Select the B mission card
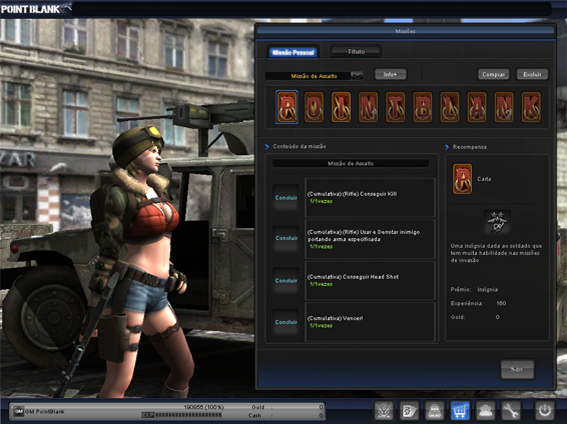This screenshot has width=567, height=424. tap(422, 107)
